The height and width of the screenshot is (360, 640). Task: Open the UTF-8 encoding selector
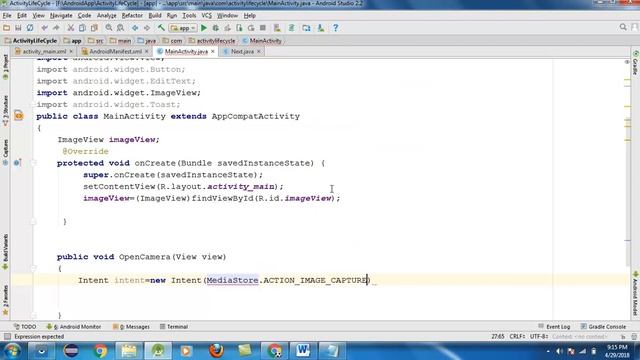tap(539, 336)
